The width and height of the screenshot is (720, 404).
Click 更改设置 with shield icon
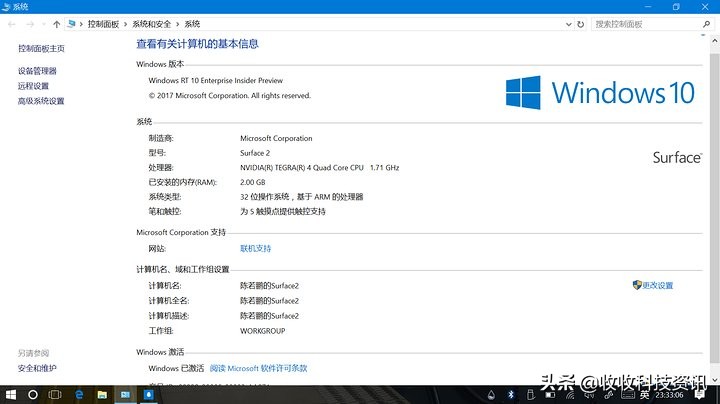(x=653, y=285)
